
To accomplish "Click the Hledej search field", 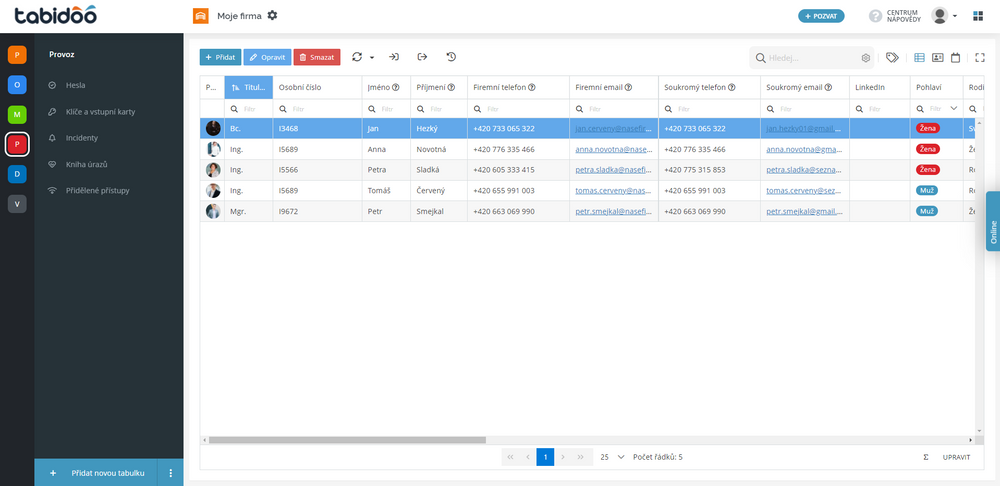I will [812, 58].
